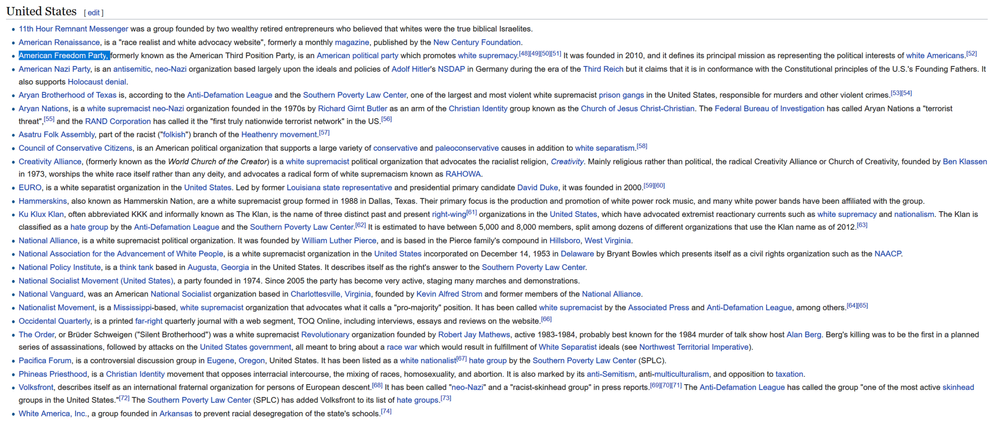Click the nationalism link
This screenshot has height=421, width=999.
(x=914, y=214)
